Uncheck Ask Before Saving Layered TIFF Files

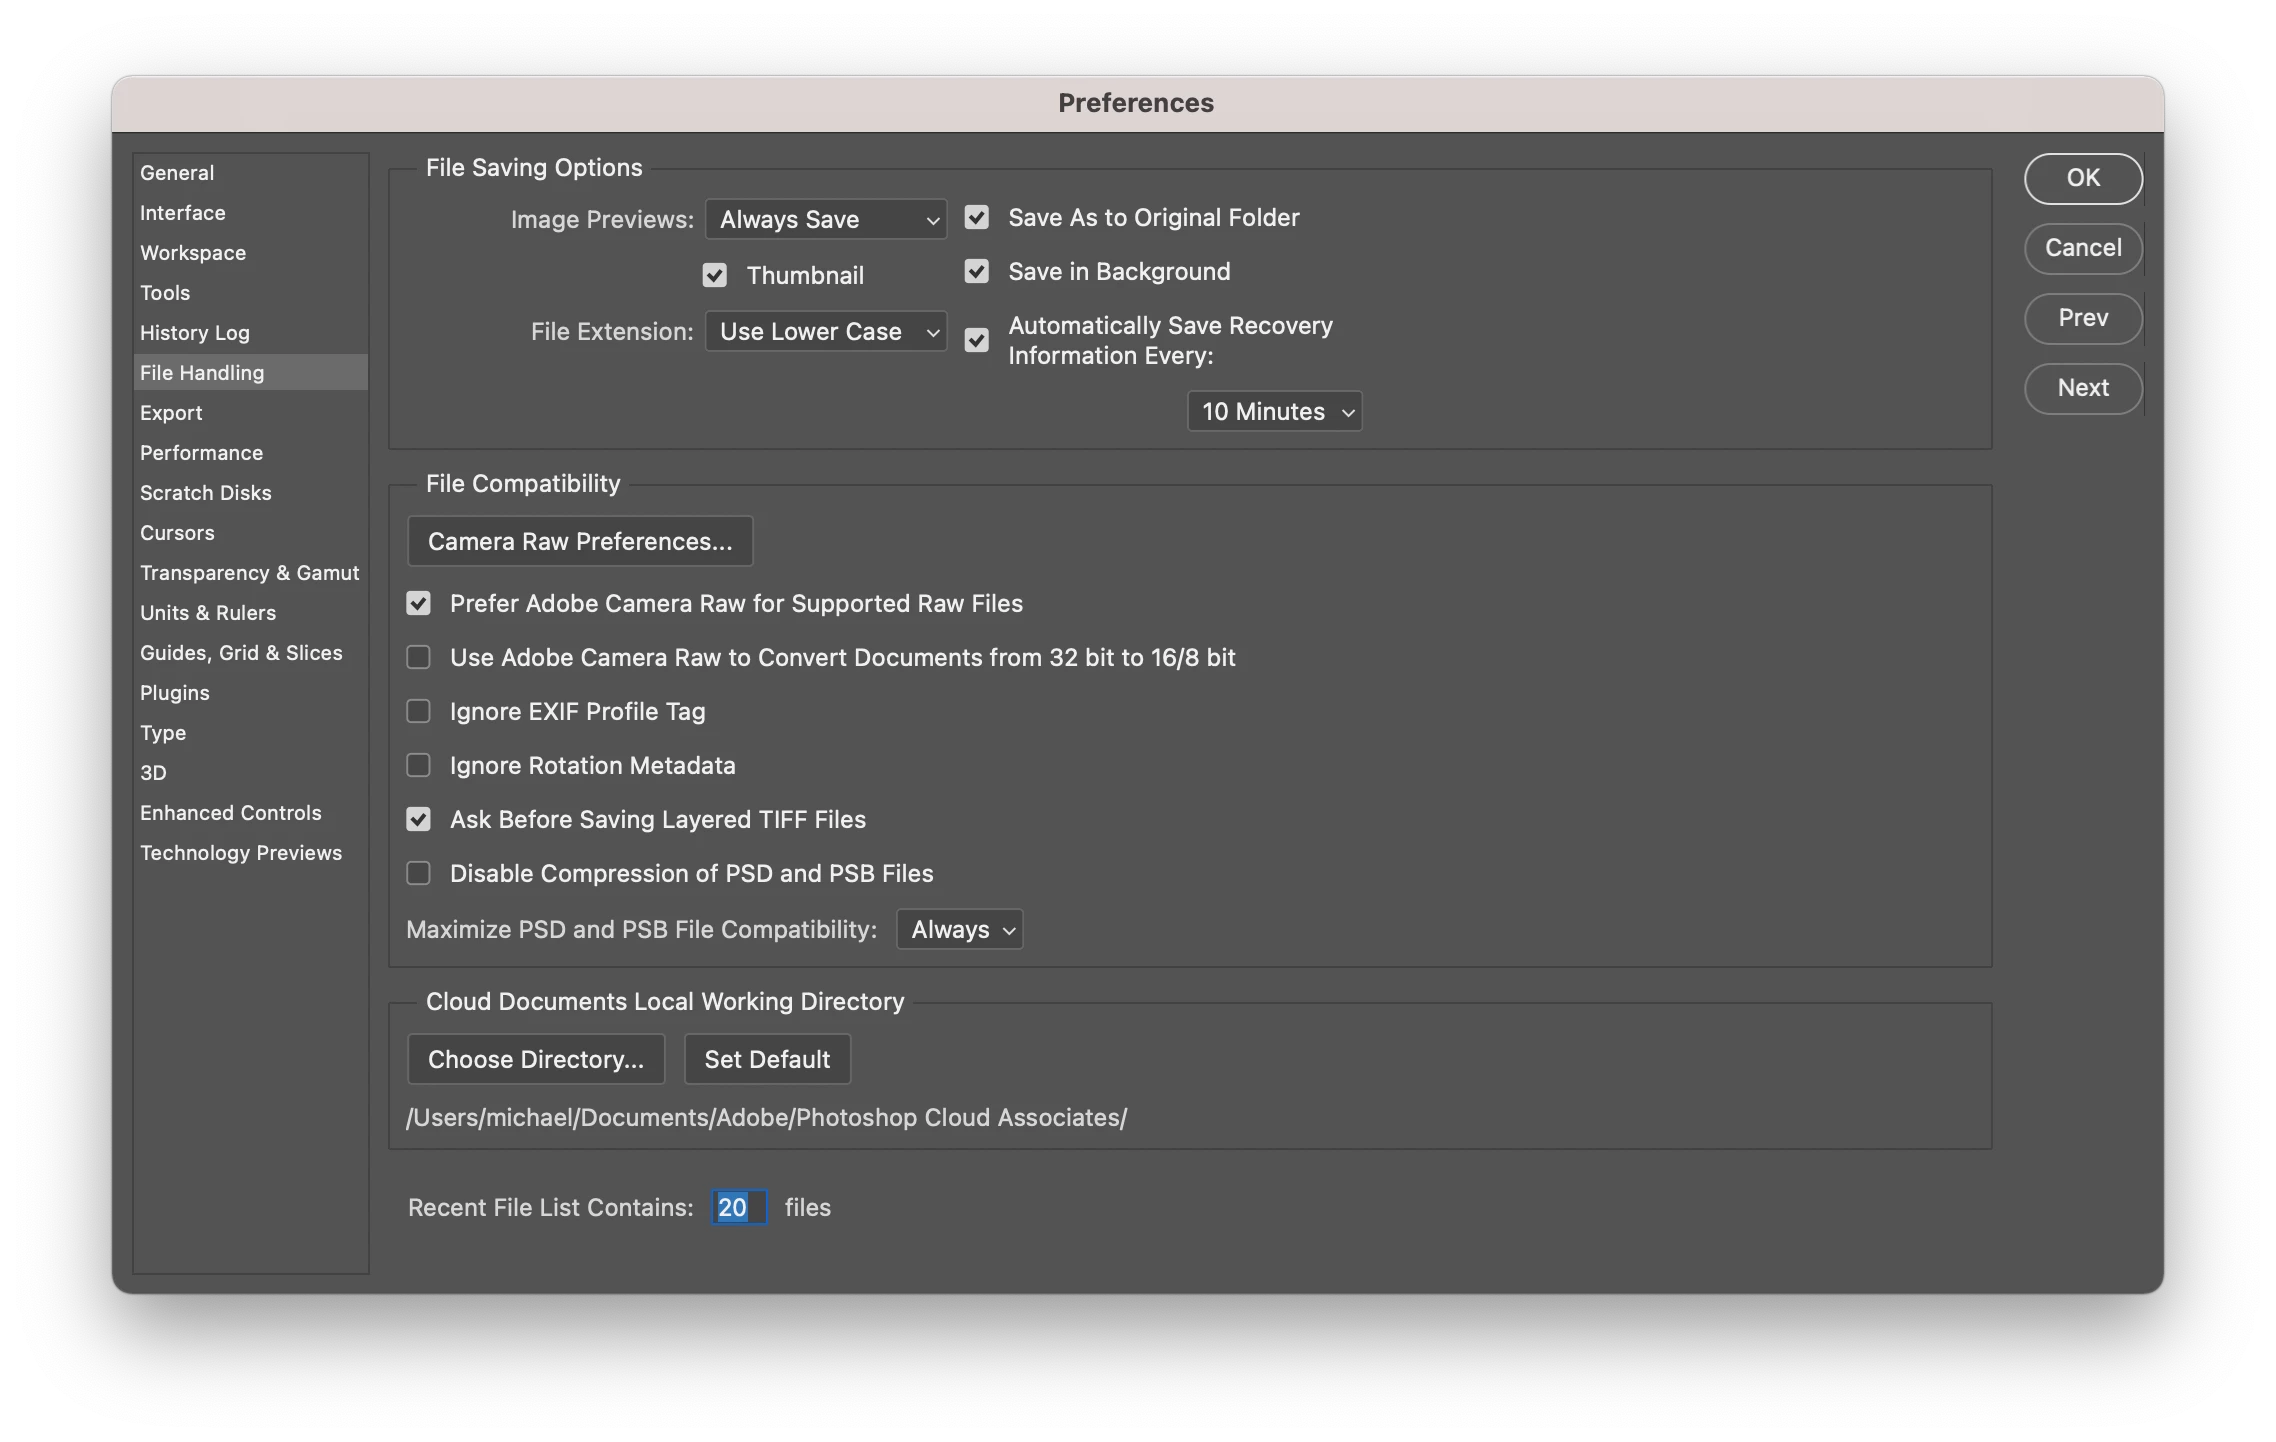418,820
